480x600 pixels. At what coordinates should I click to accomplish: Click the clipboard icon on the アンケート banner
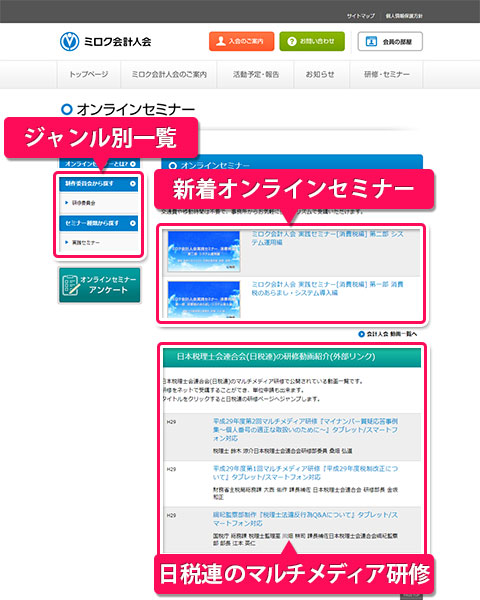(71, 285)
